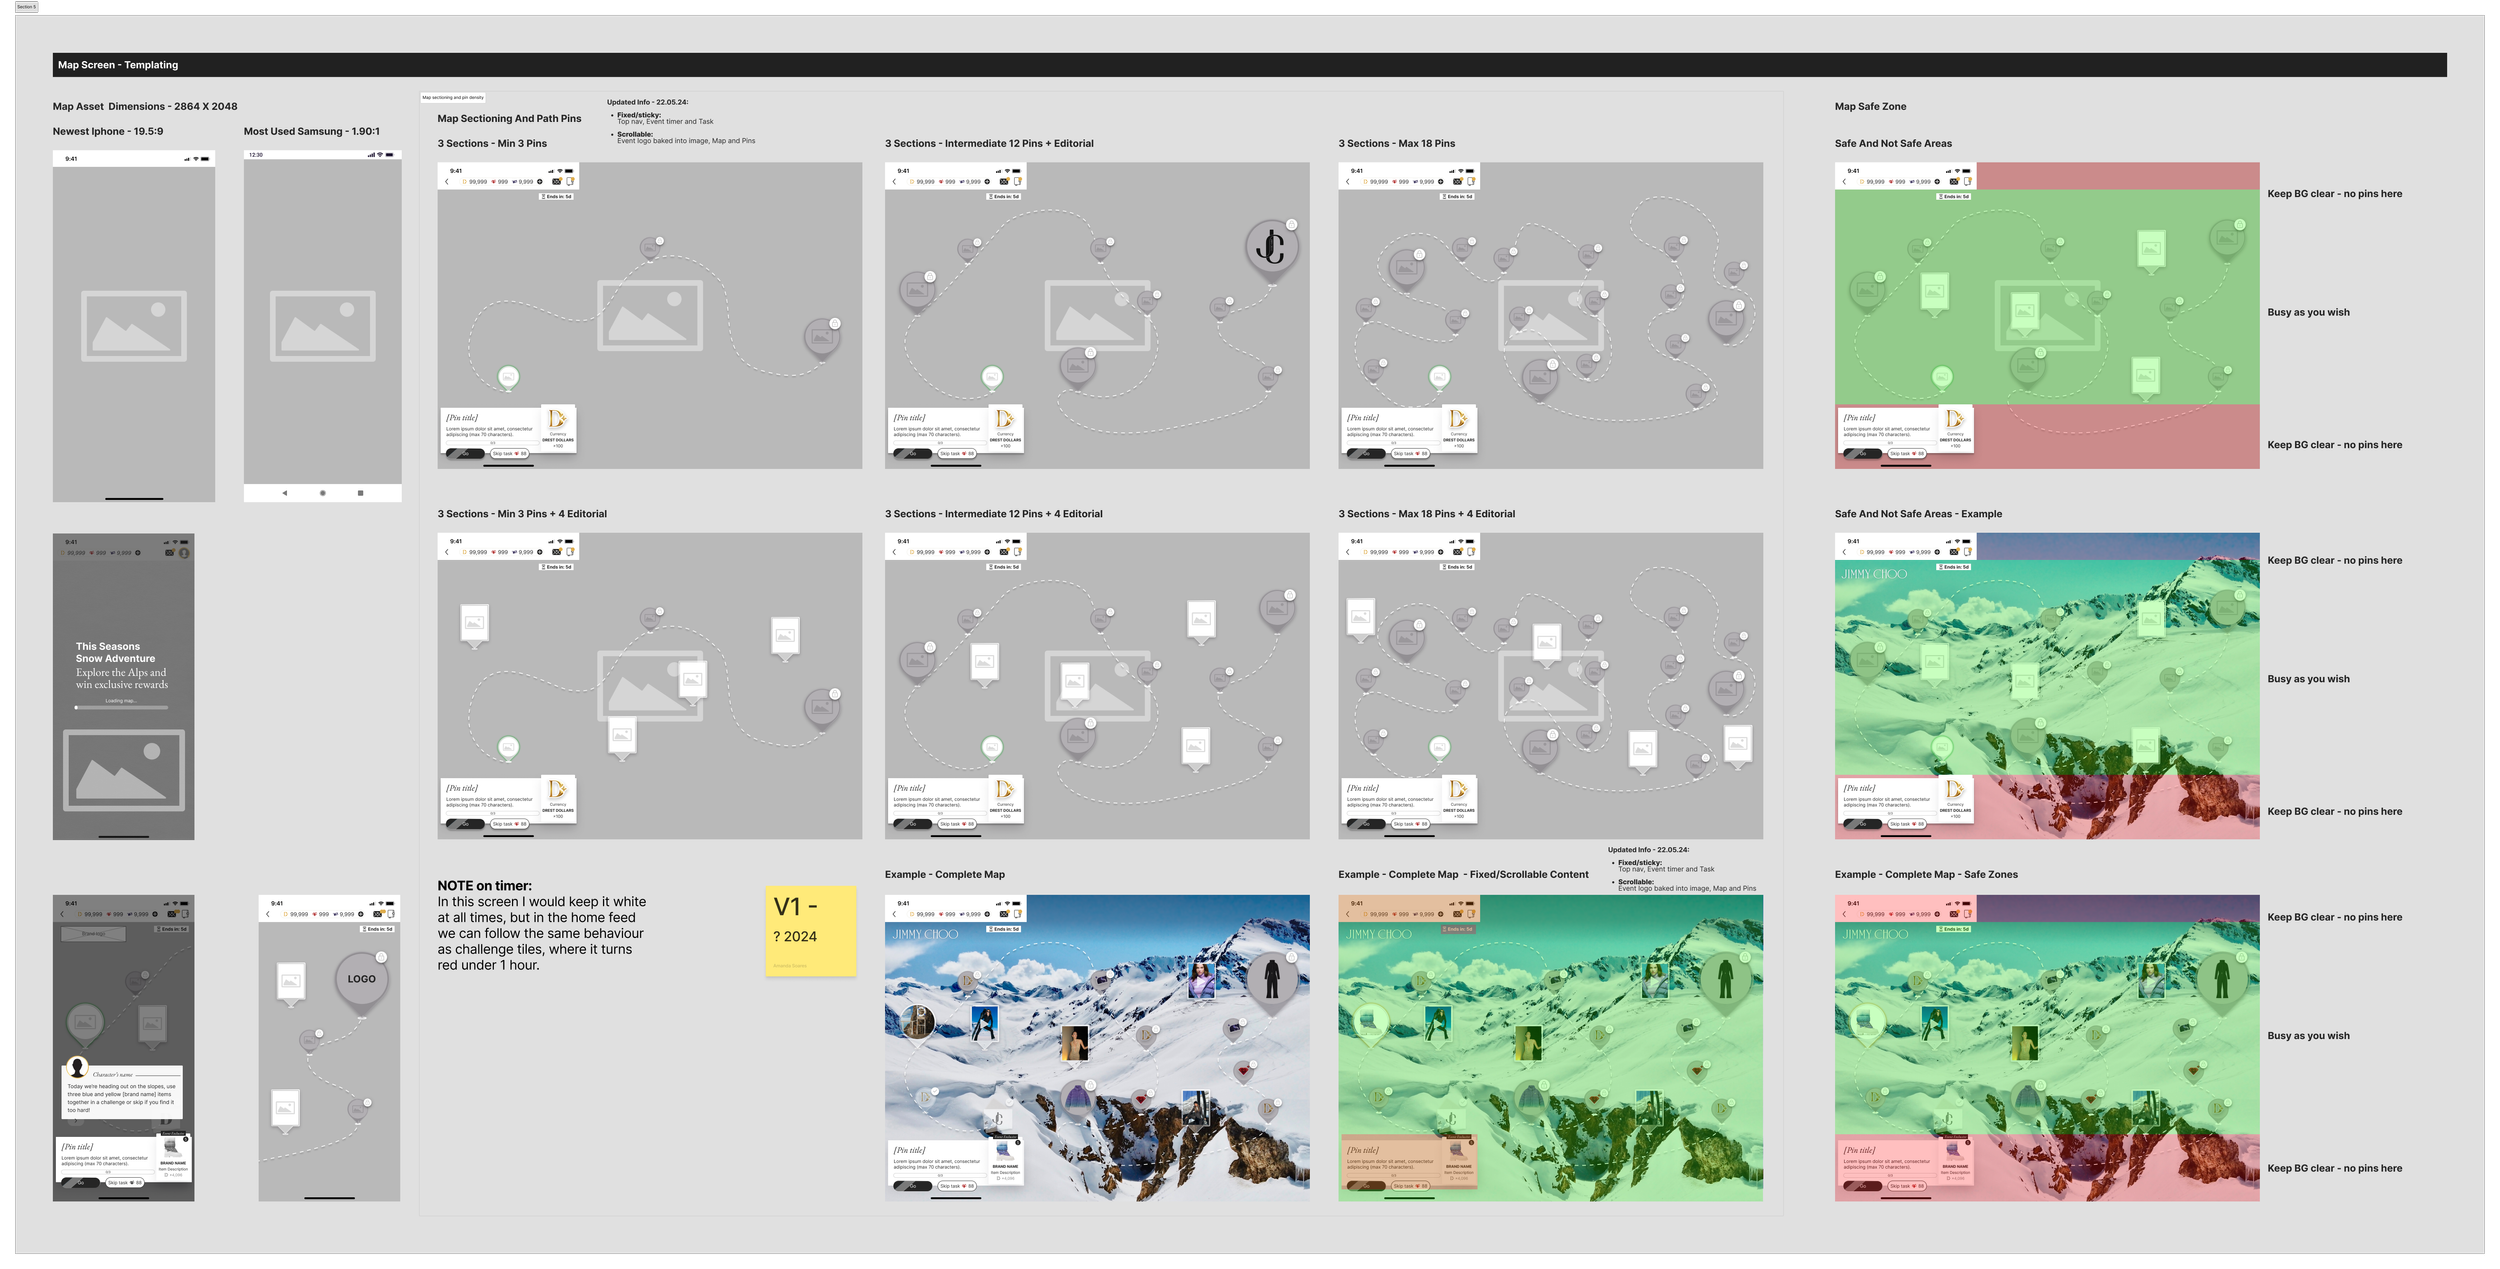Click Samsung mockup's Android back navigation arrow
The image size is (2500, 1269).
coord(285,493)
